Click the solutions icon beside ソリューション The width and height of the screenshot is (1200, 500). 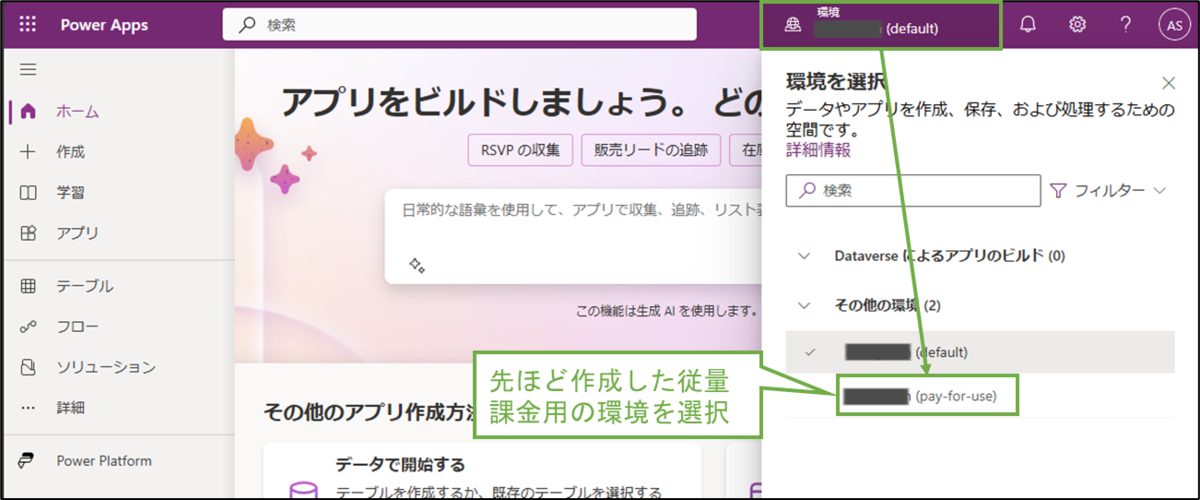pos(28,367)
